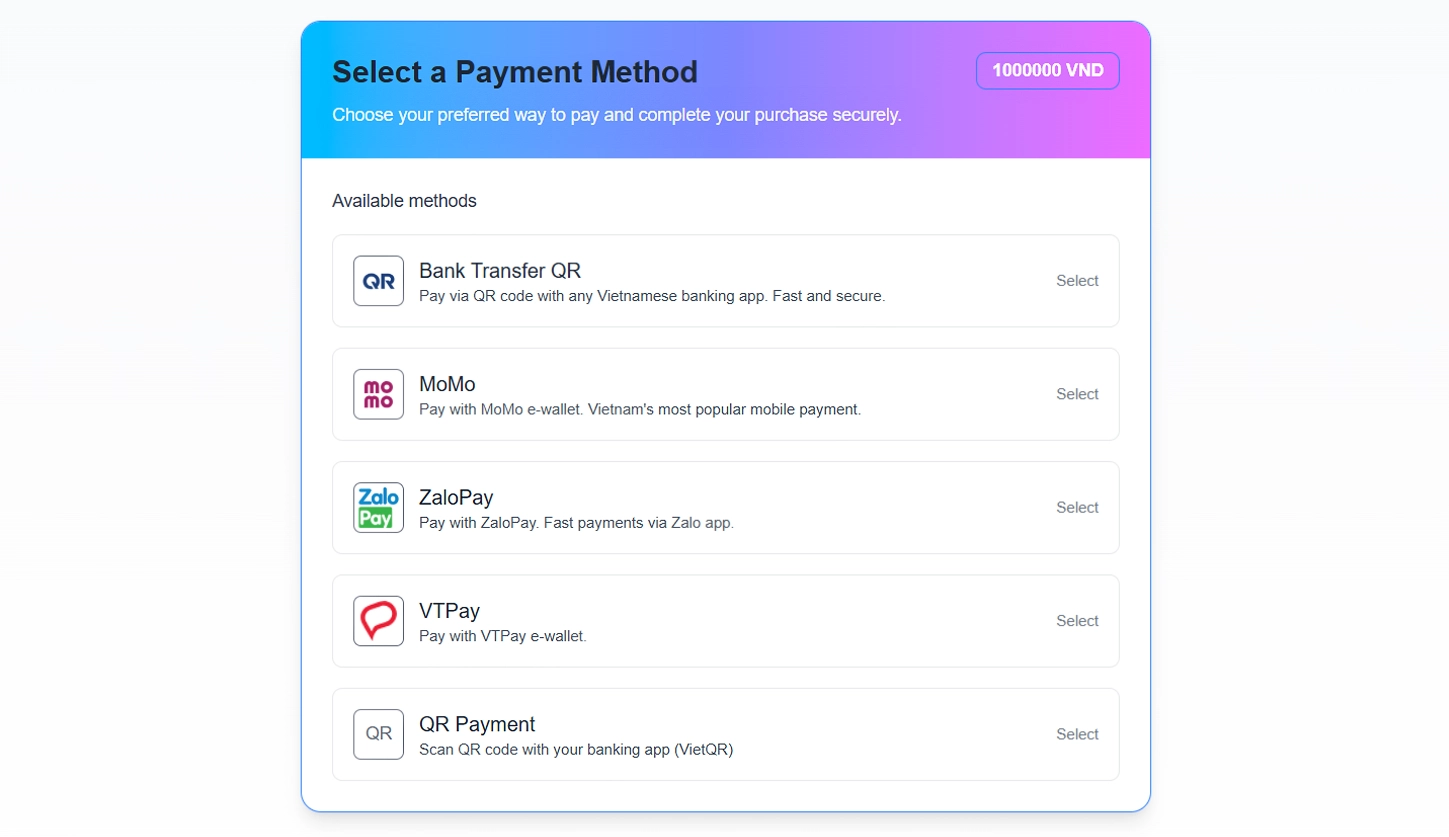Choose Select on the MoMo row

point(1077,394)
